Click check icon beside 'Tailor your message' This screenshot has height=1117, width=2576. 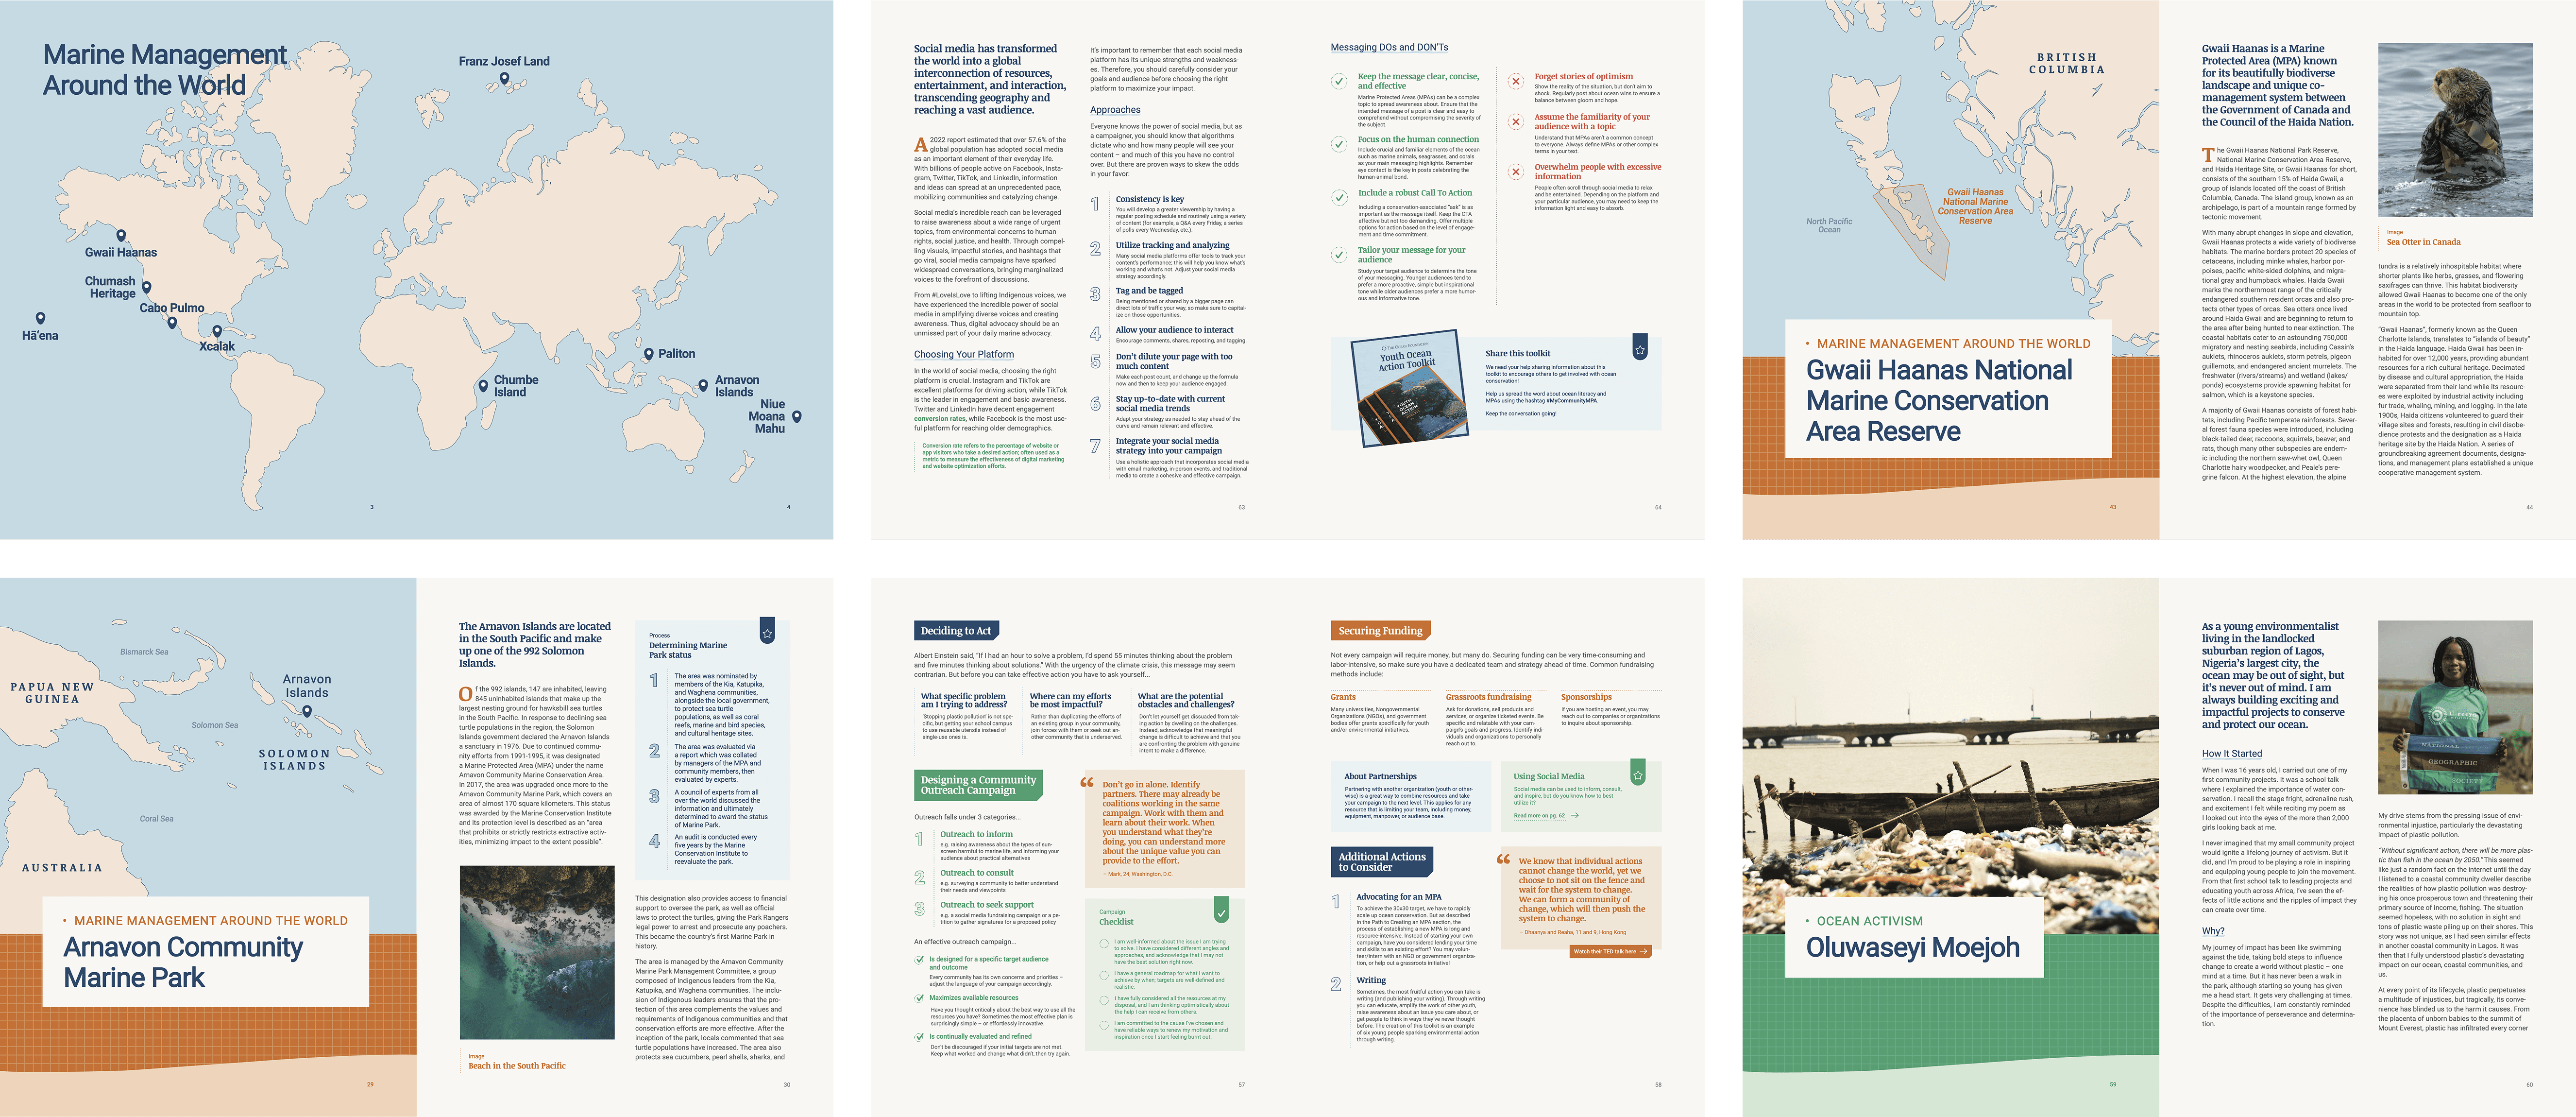point(1339,255)
